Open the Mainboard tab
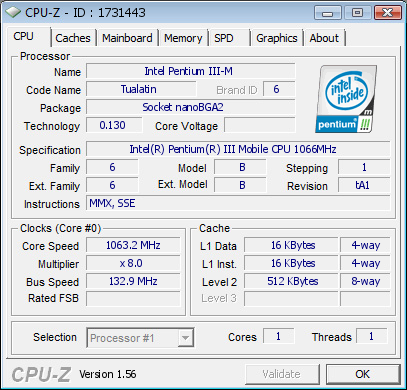Image resolution: width=407 pixels, height=390 pixels. (127, 38)
